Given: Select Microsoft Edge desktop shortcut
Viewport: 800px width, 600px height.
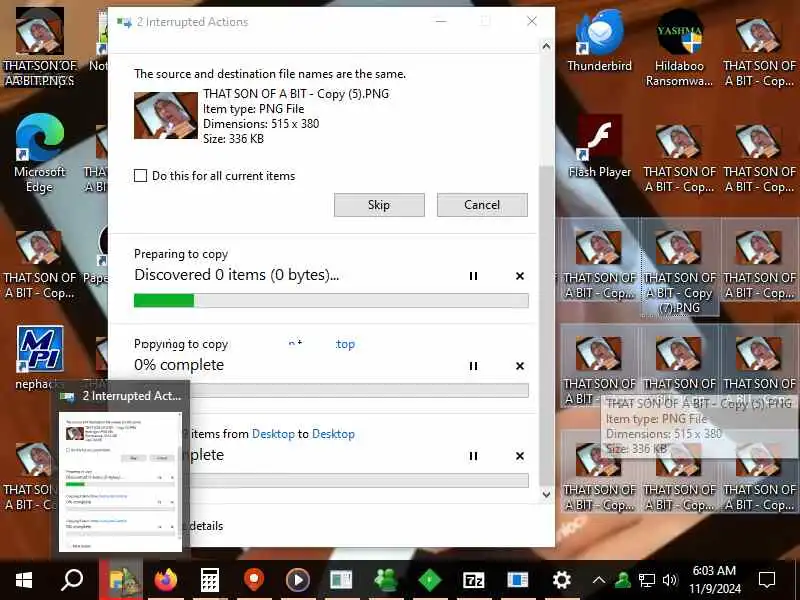Looking at the screenshot, I should click(x=40, y=153).
